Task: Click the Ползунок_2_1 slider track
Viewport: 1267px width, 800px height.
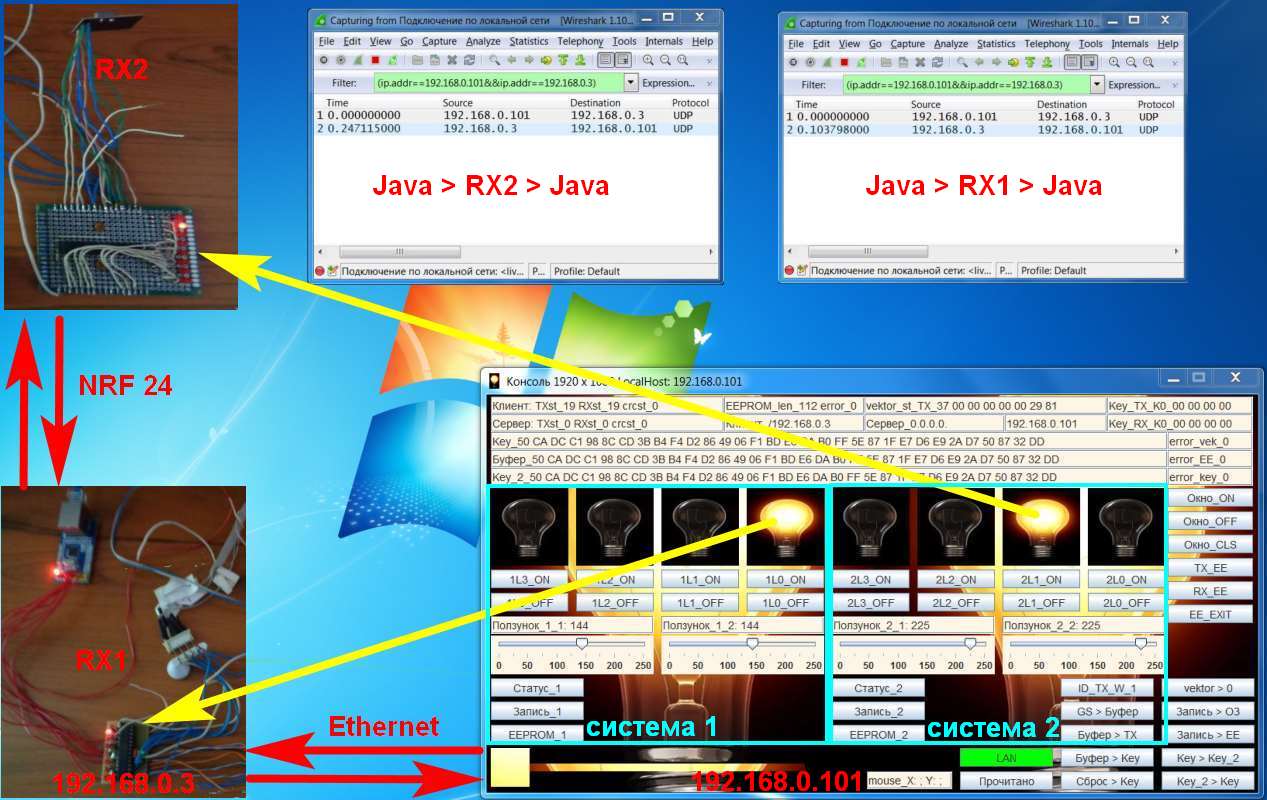Action: [x=912, y=645]
